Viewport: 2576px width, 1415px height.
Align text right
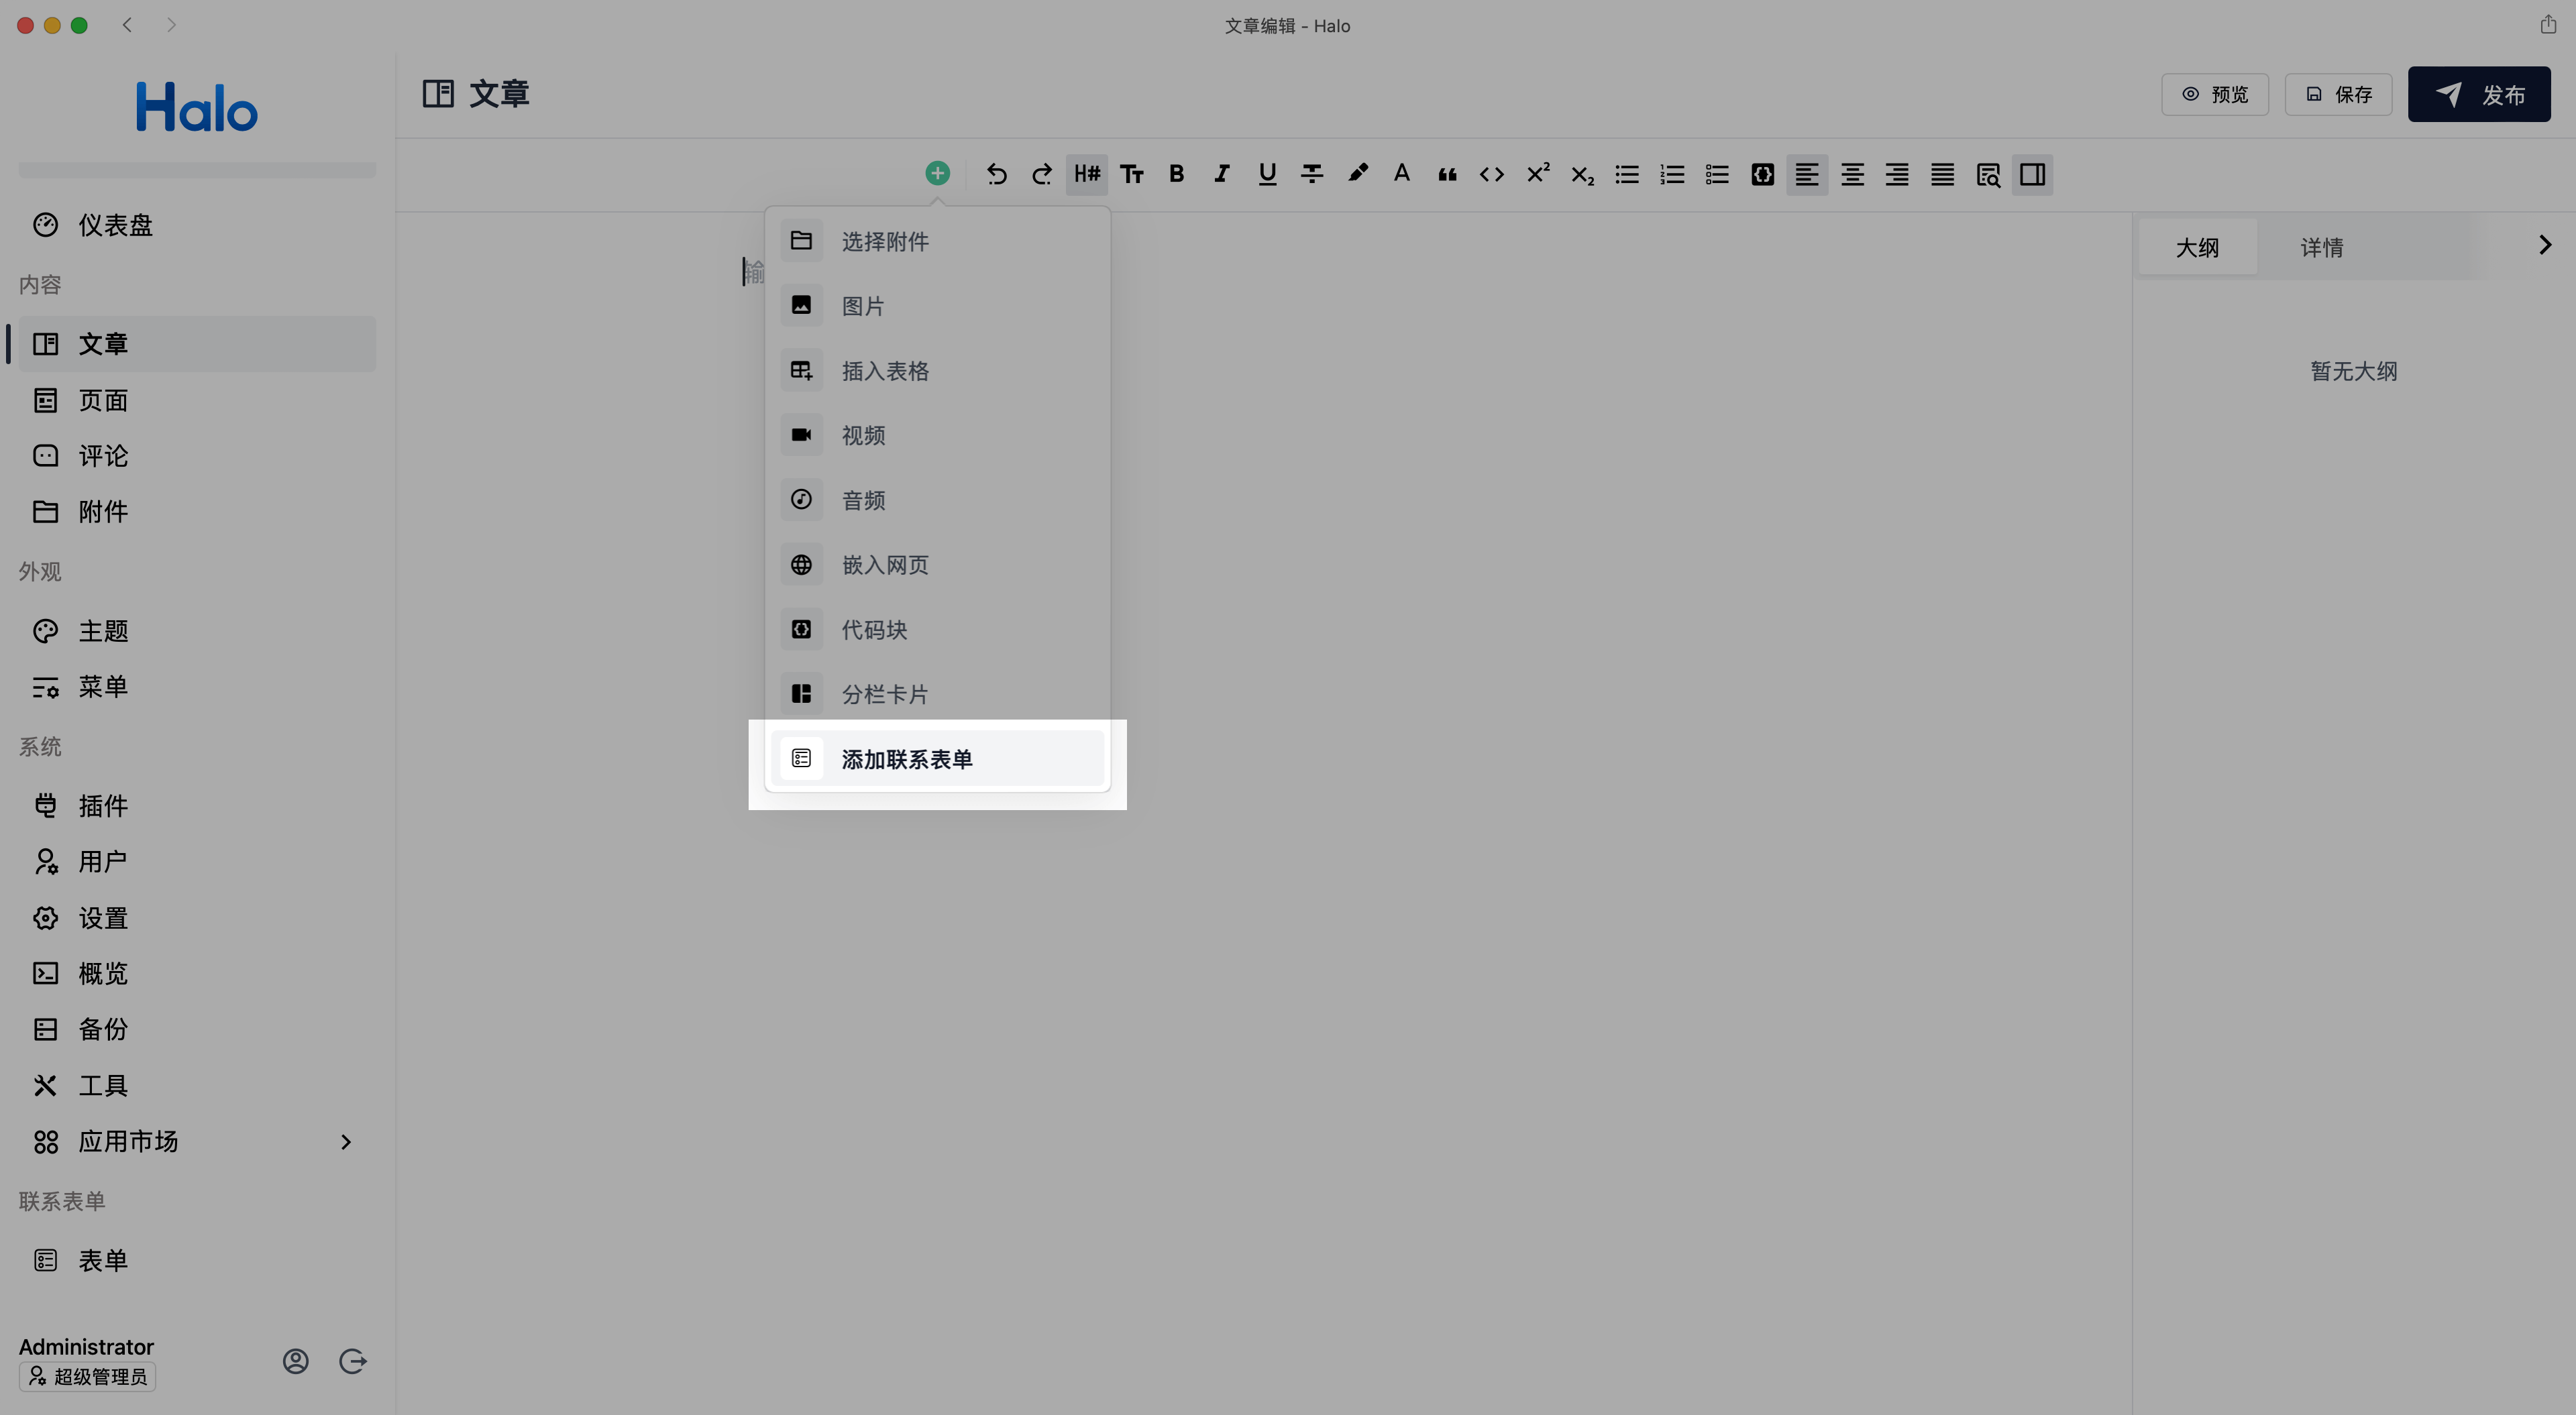[1897, 174]
